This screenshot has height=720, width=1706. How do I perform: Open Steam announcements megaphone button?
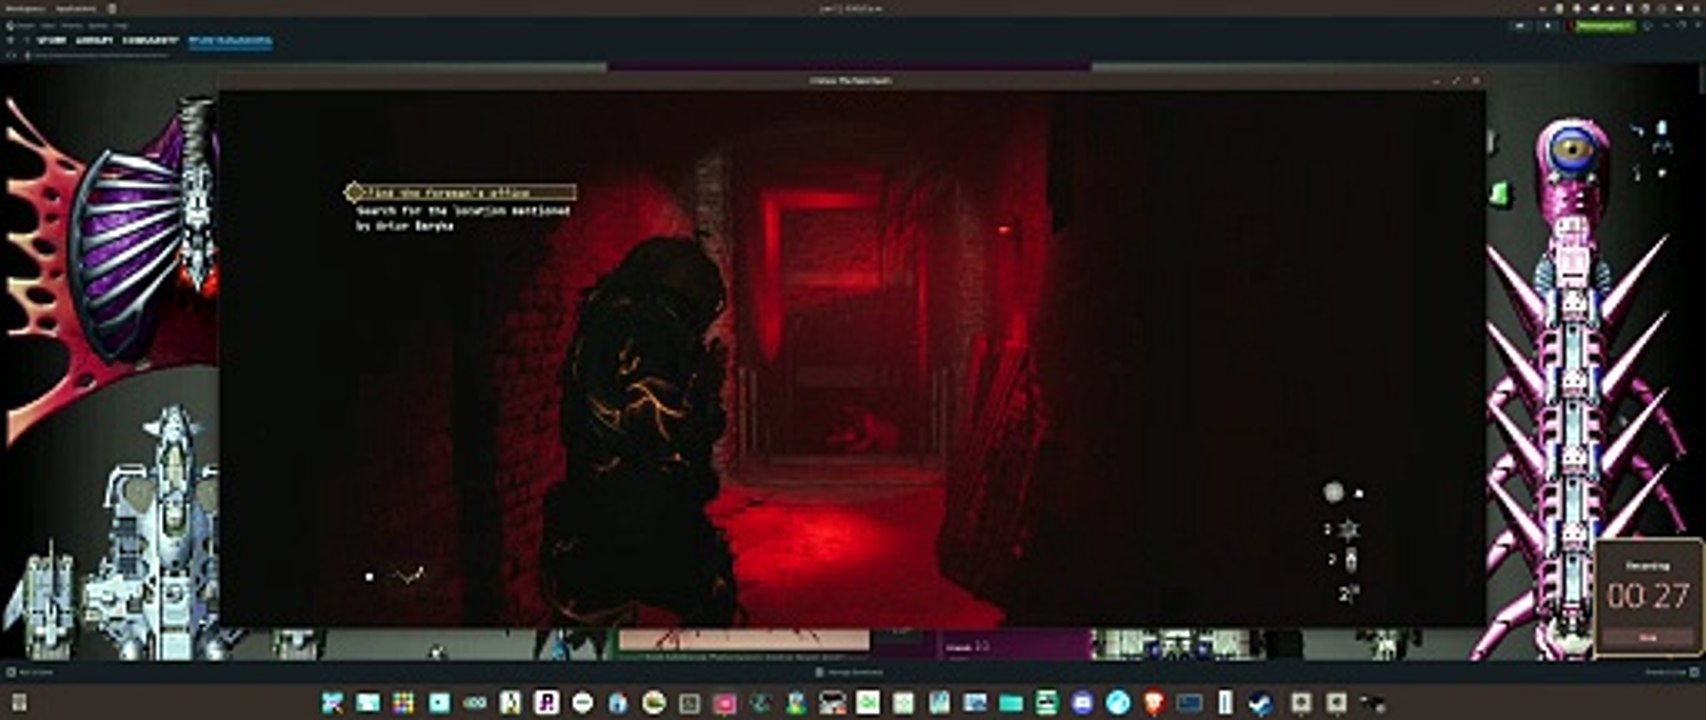click(1520, 26)
